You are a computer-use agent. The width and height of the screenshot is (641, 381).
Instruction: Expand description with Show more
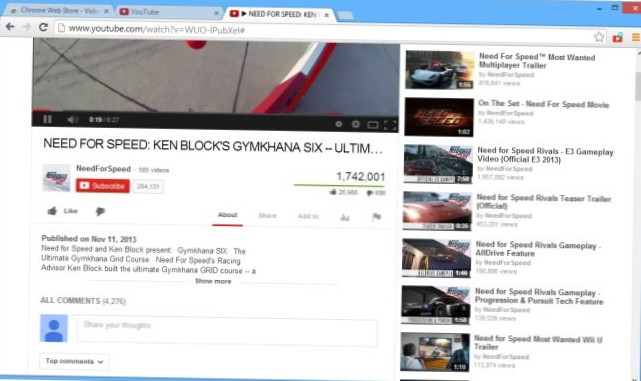(213, 281)
